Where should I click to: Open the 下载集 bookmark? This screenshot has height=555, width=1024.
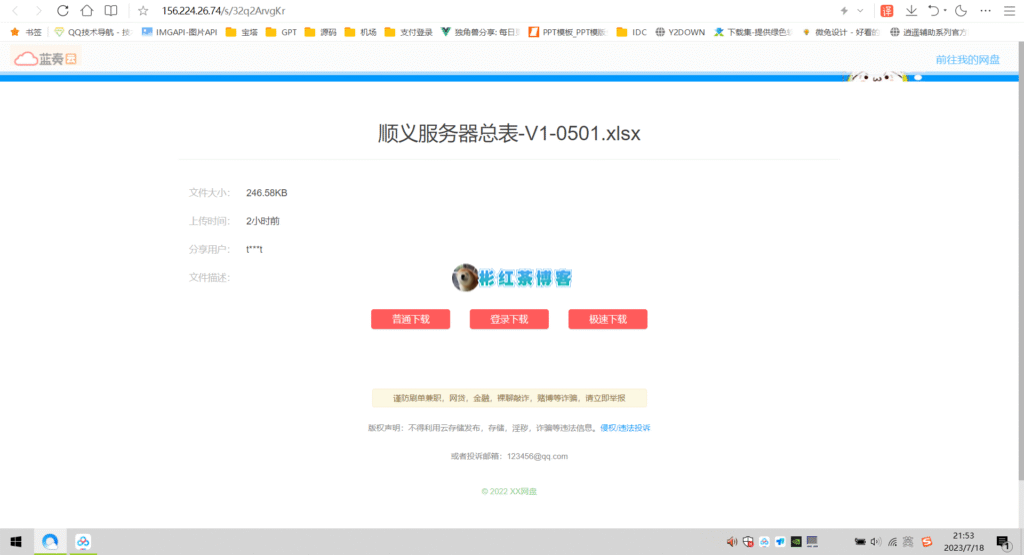(x=752, y=32)
